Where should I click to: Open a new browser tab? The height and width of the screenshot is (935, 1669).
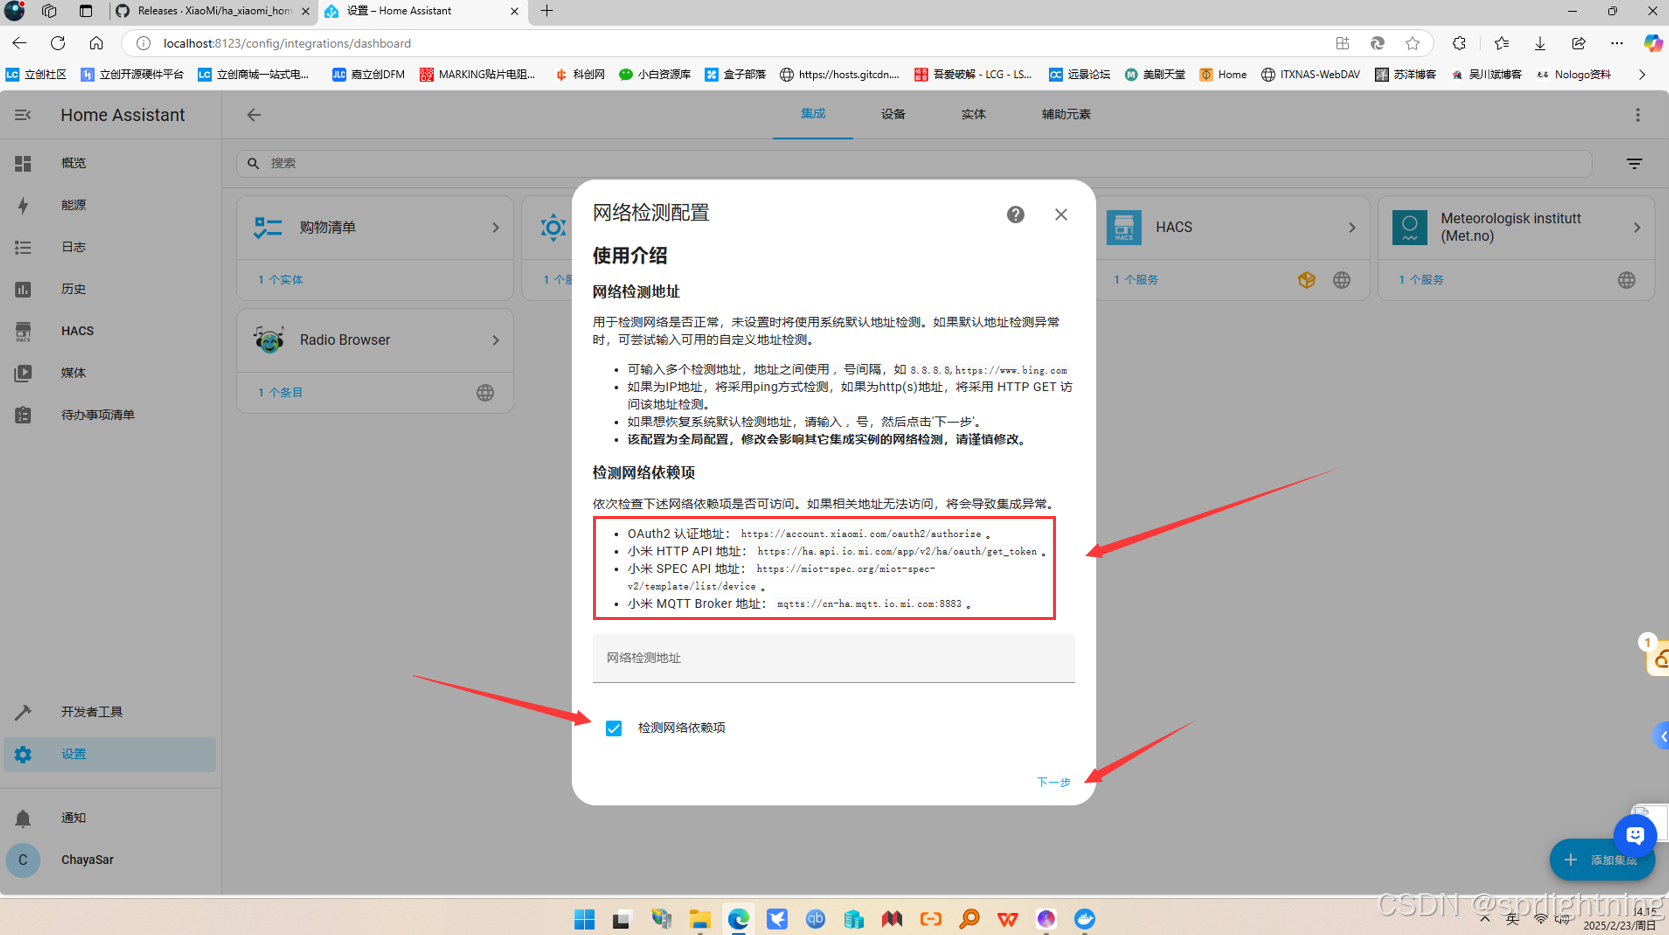[x=546, y=11]
